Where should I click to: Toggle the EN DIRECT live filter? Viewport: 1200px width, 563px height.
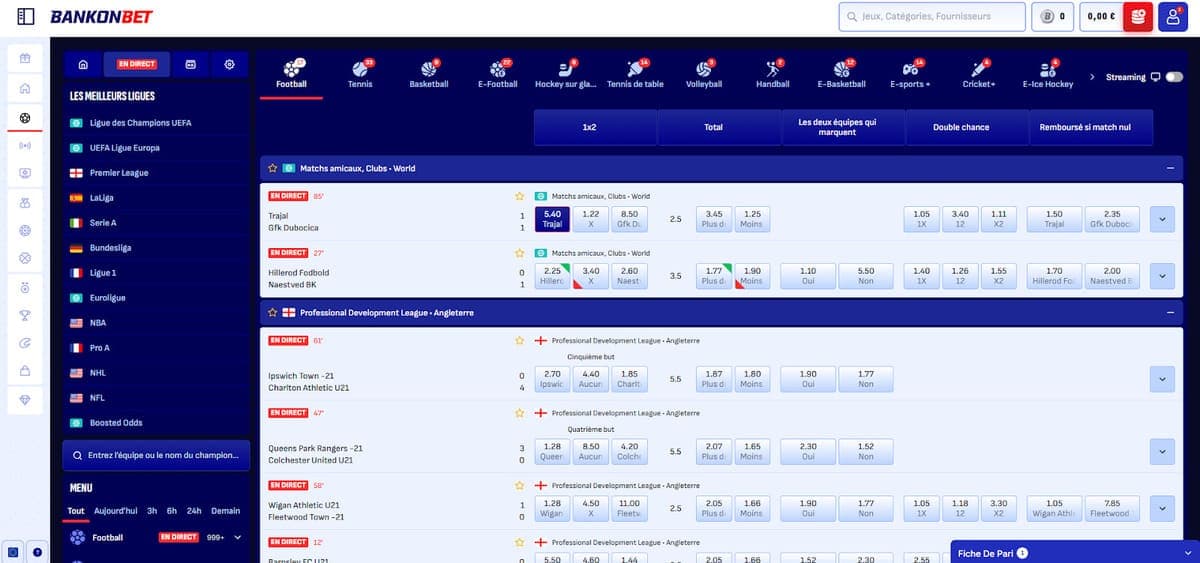click(x=136, y=64)
